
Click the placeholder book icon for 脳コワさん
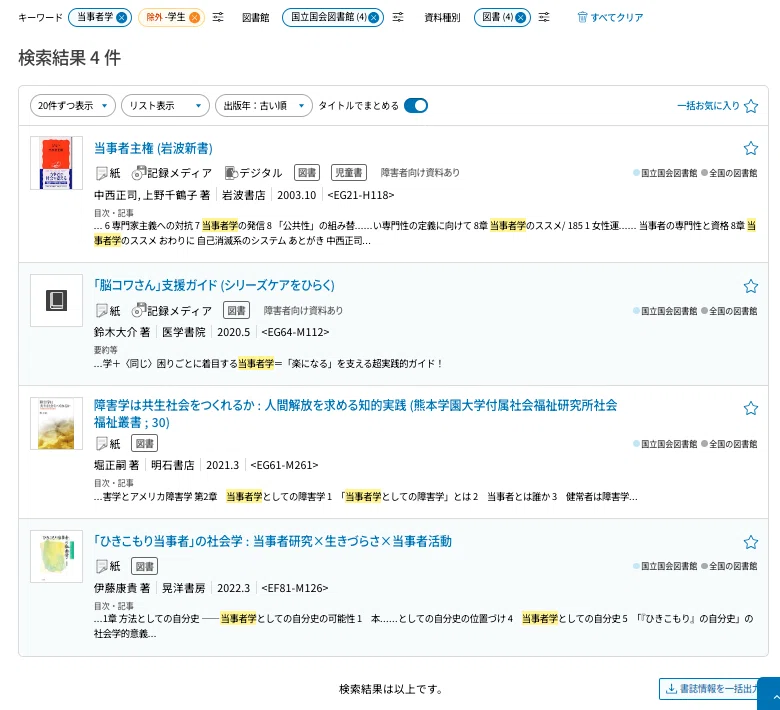(56, 301)
